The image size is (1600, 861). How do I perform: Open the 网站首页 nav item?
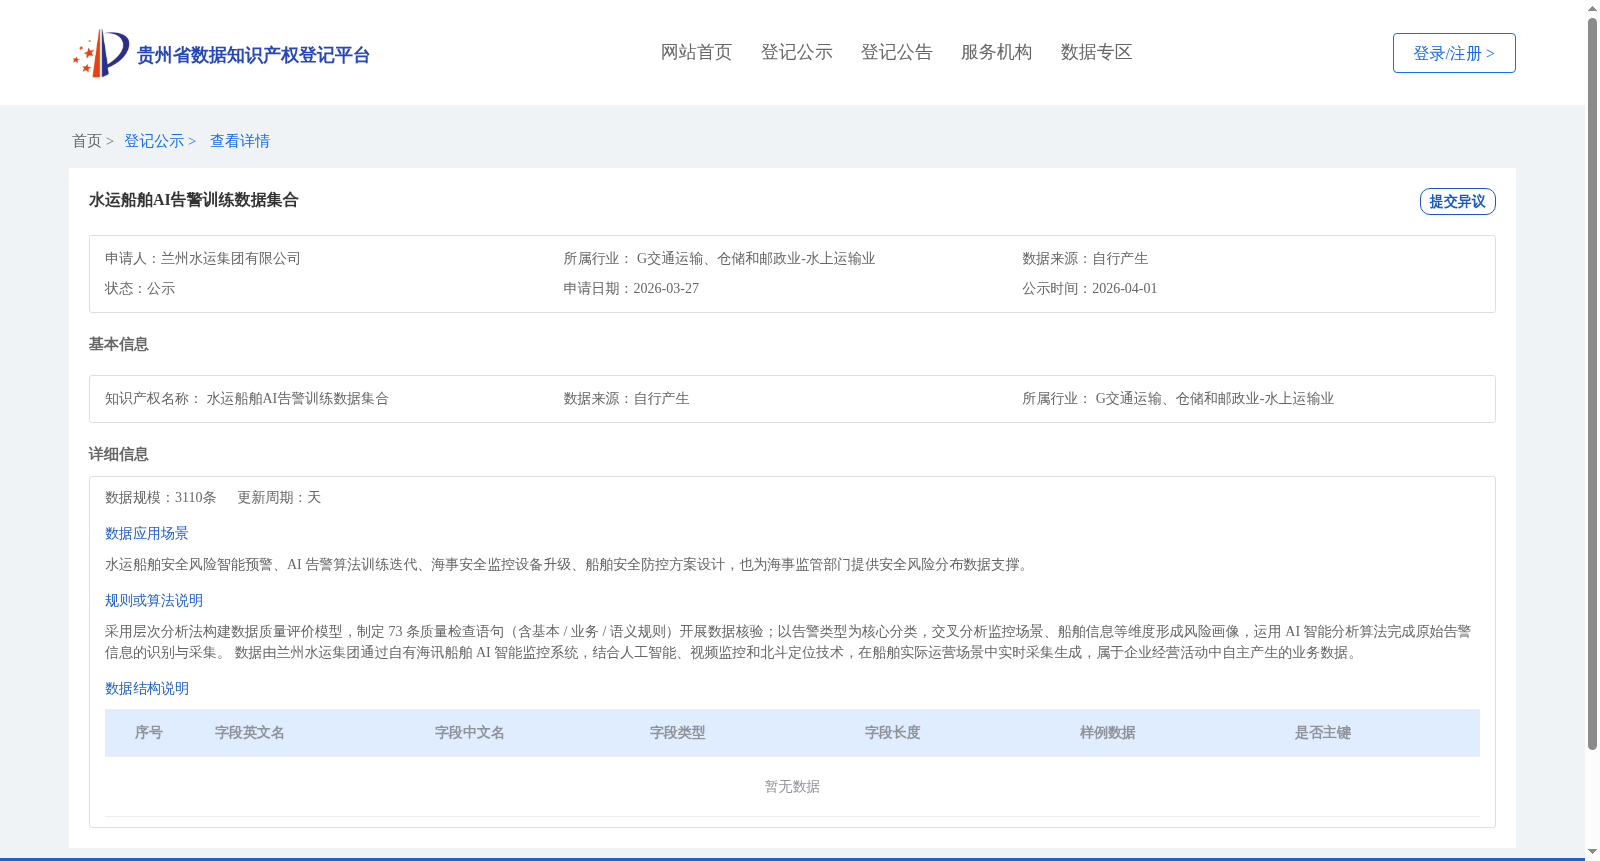point(696,52)
